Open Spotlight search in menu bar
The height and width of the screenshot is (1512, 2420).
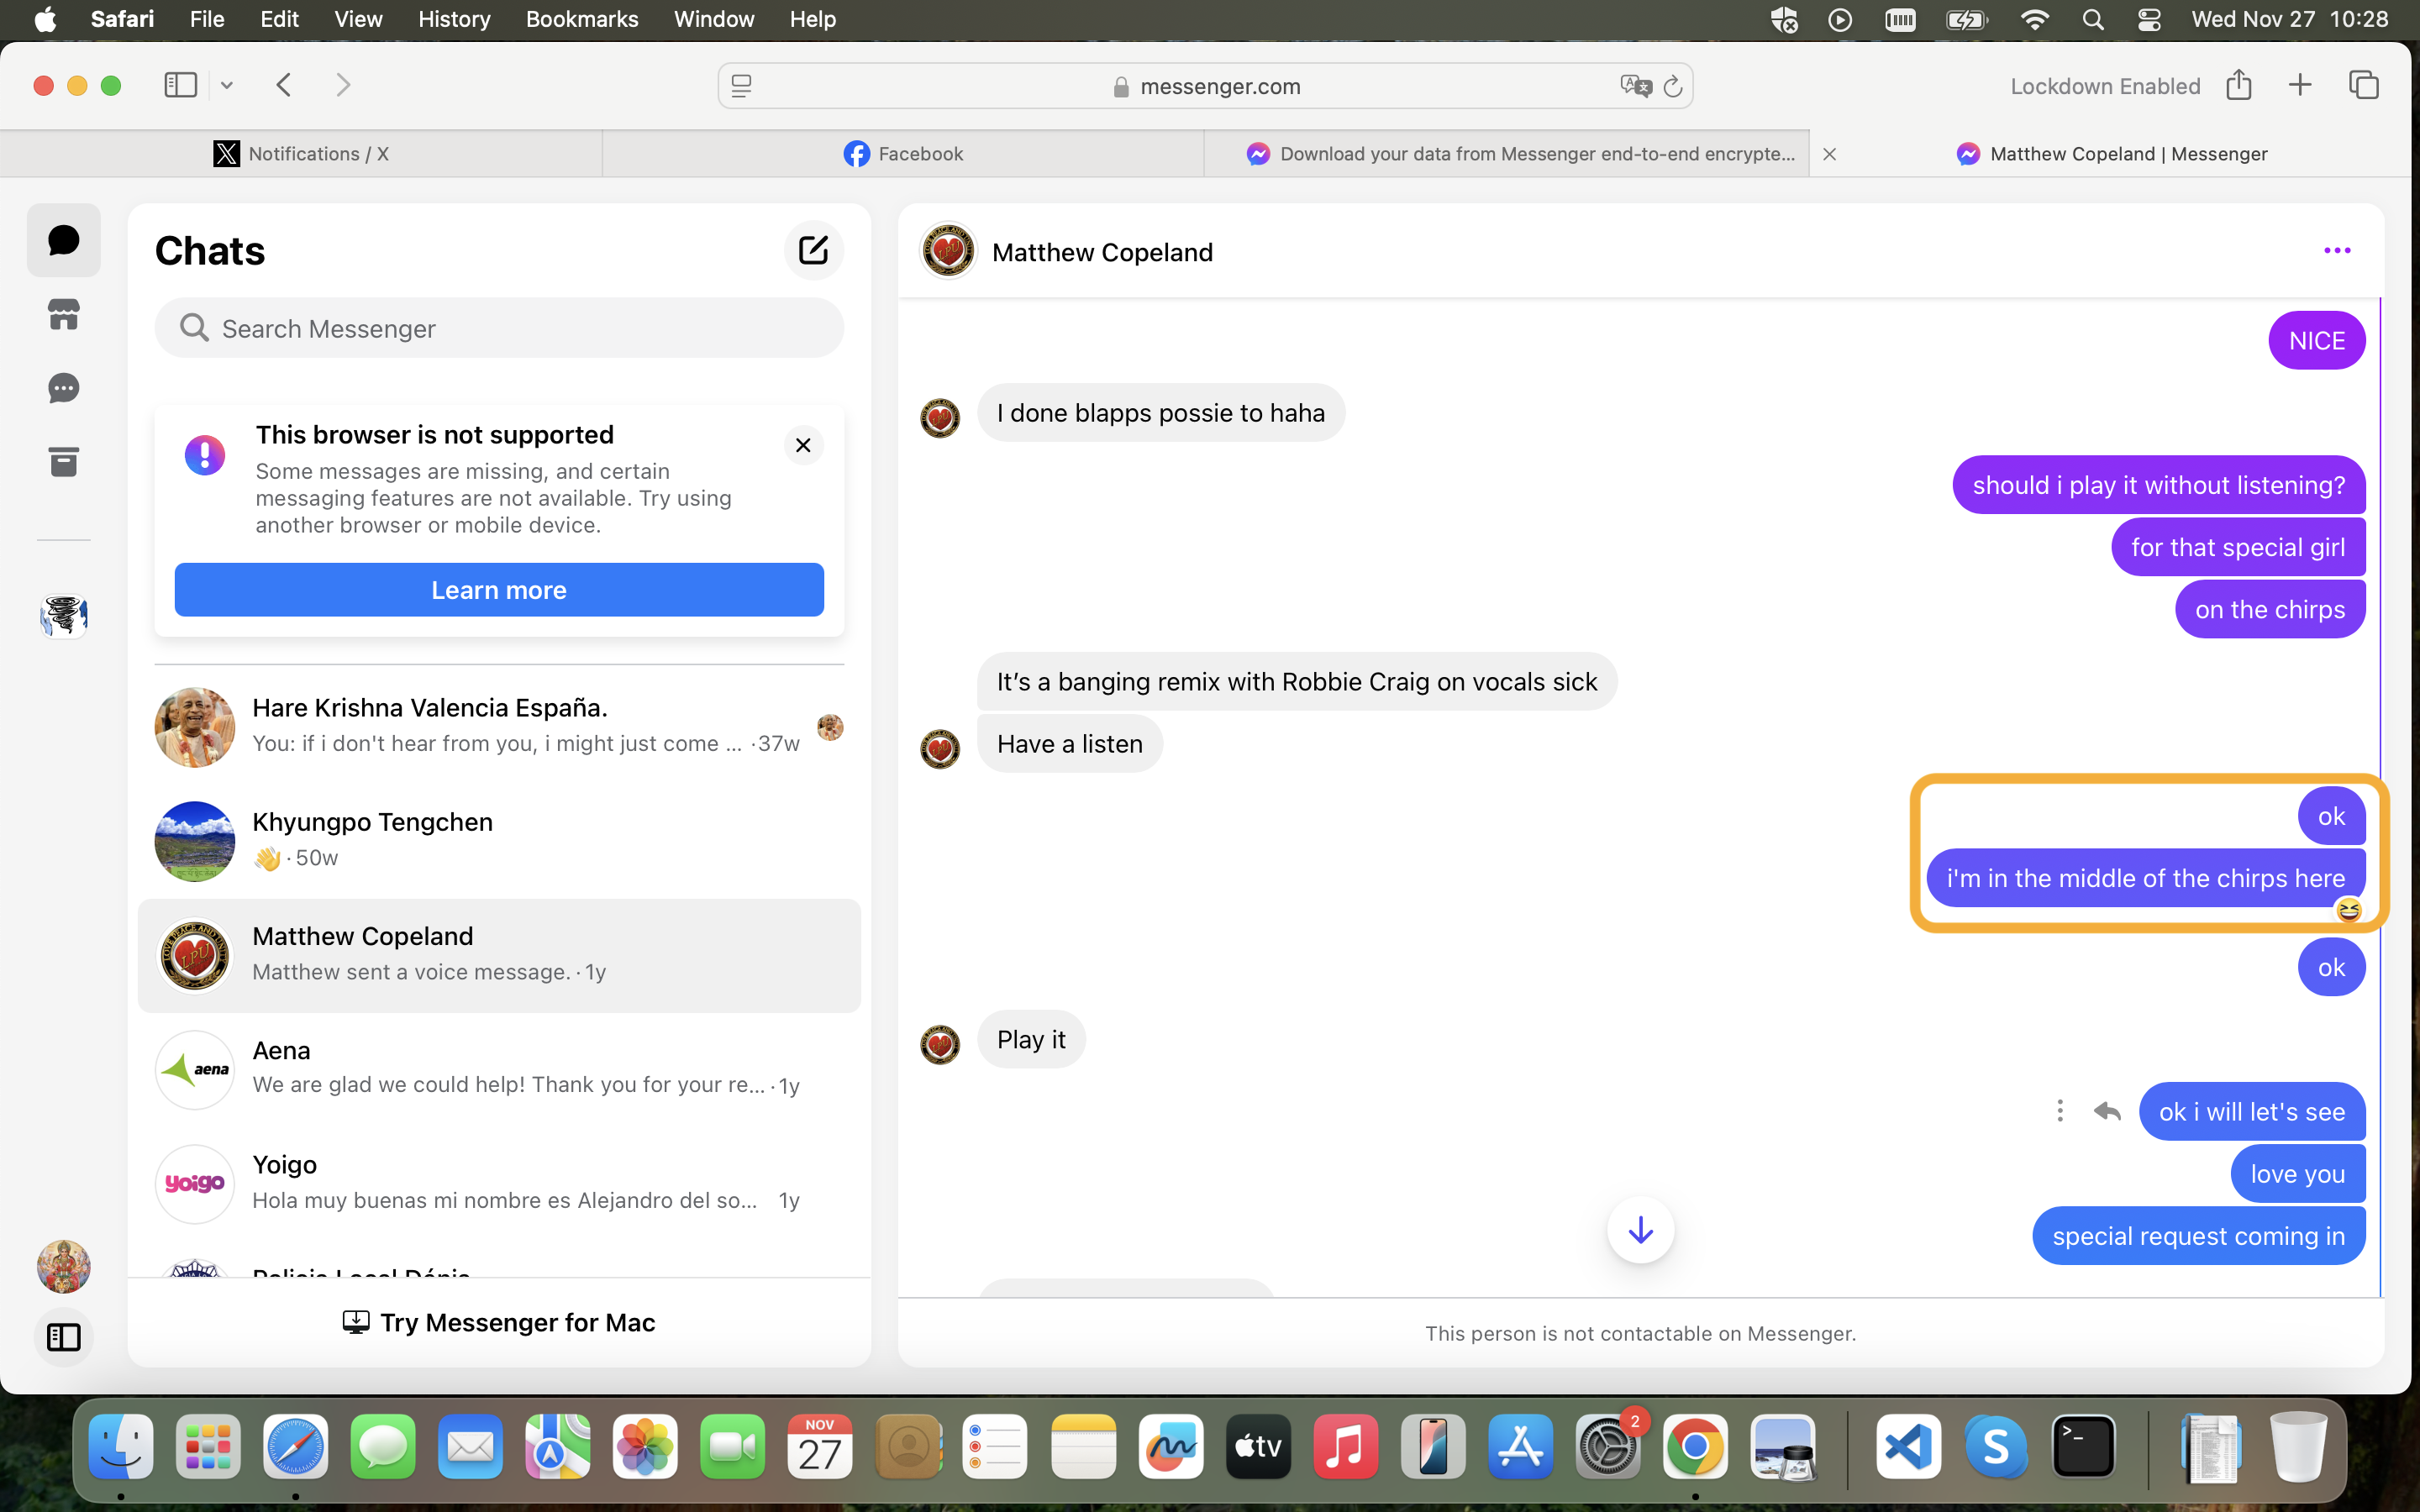pos(2092,19)
